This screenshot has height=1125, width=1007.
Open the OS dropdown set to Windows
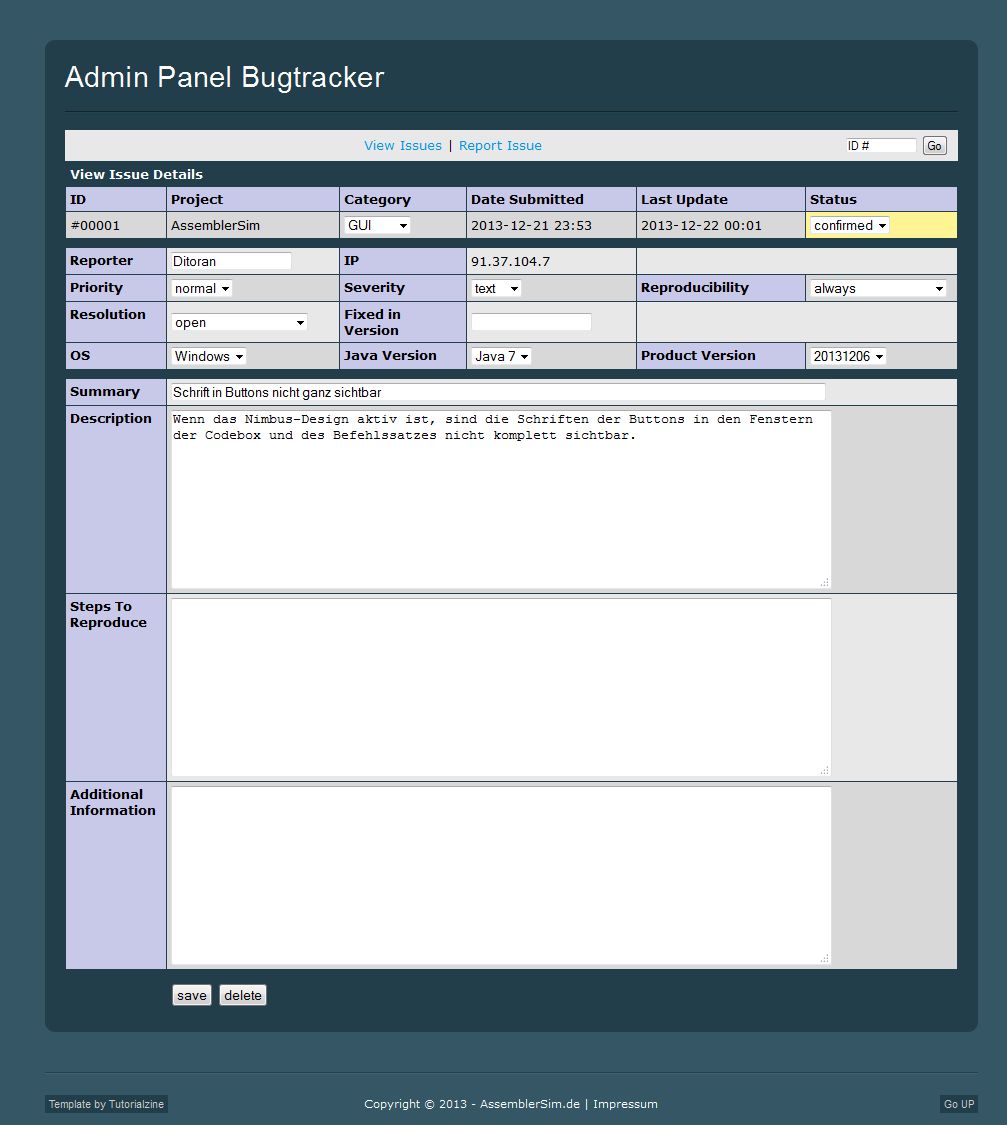(x=207, y=356)
